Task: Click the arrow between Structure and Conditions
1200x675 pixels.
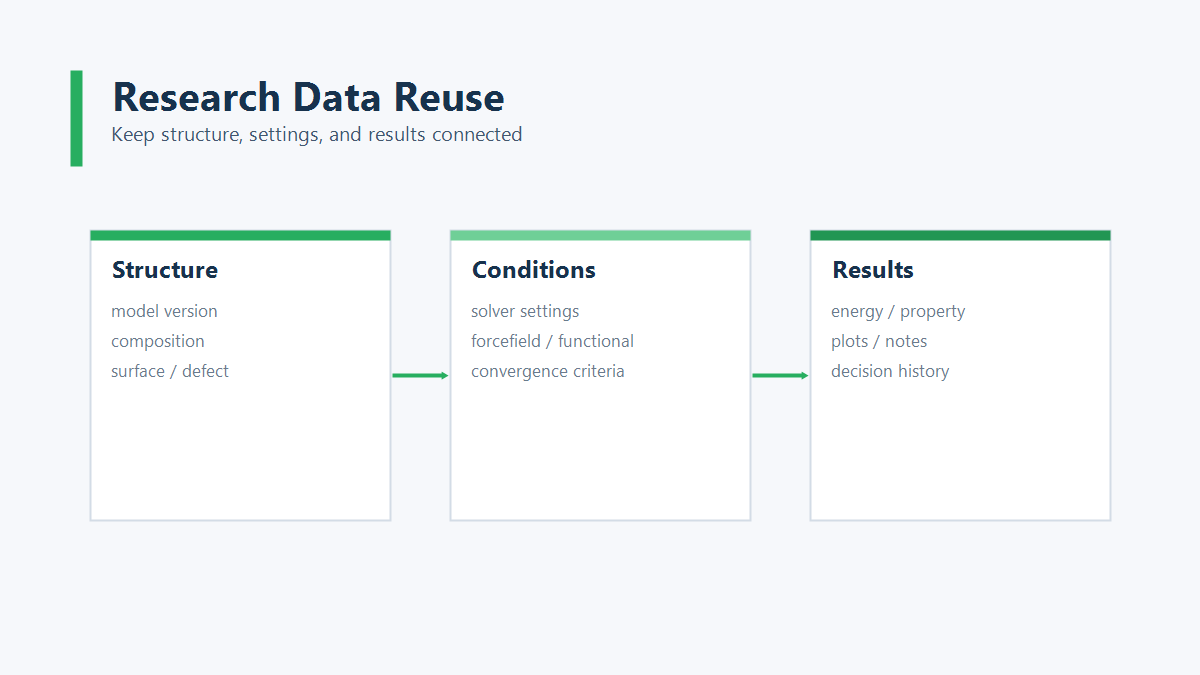Action: 420,375
